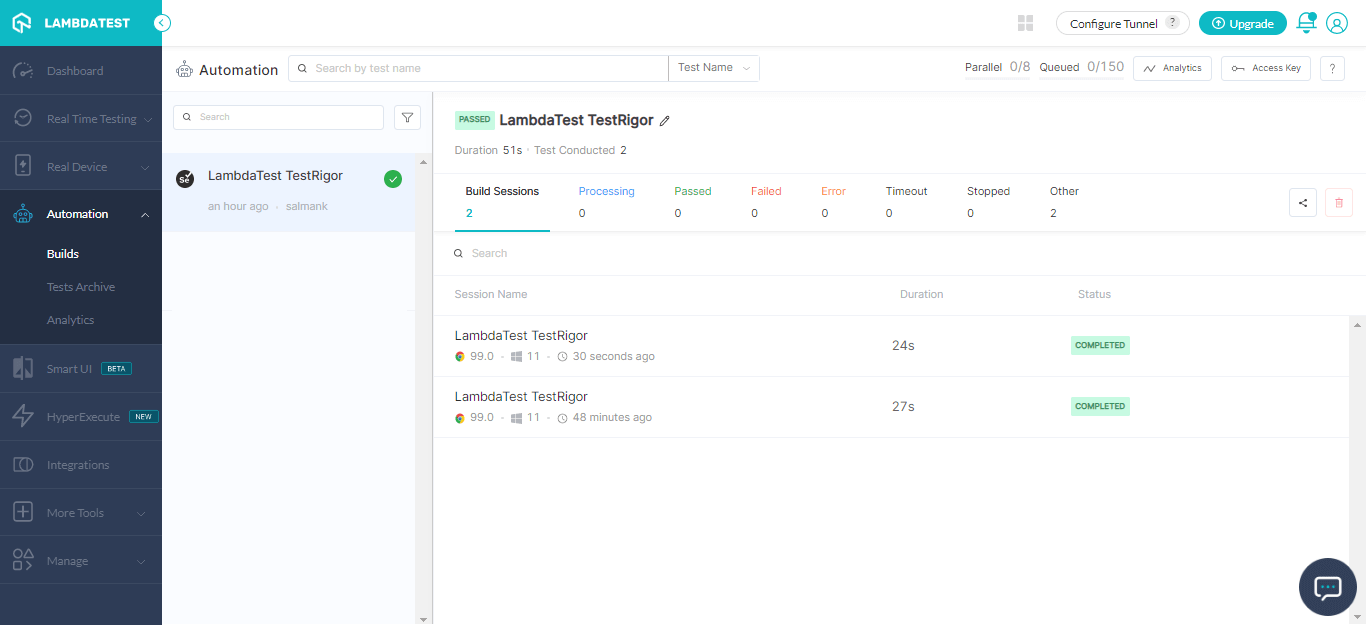Open Configure Tunnel
Viewport: 1366px width, 625px height.
[1113, 22]
